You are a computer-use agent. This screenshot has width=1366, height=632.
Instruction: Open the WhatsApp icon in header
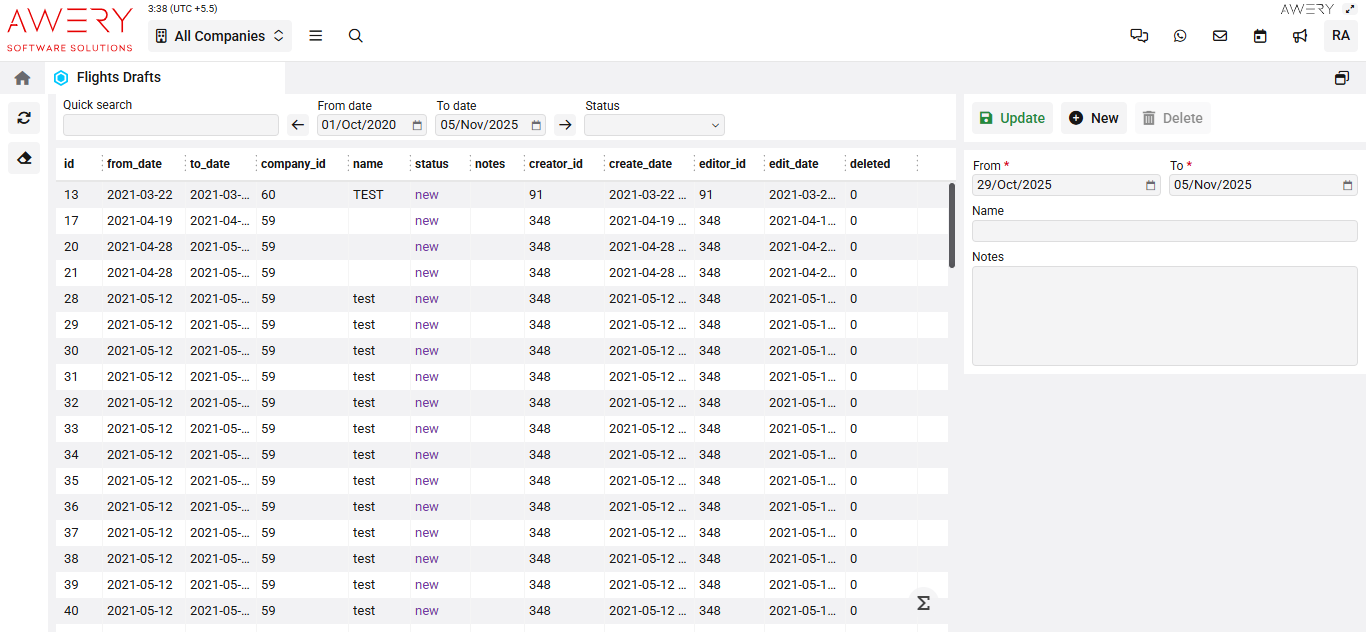tap(1180, 36)
